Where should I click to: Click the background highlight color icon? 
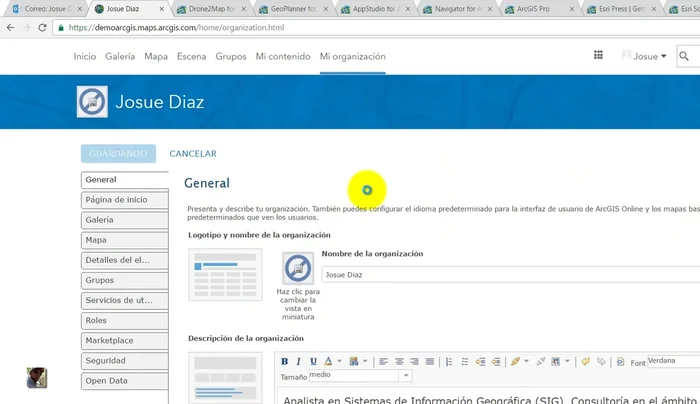354,361
